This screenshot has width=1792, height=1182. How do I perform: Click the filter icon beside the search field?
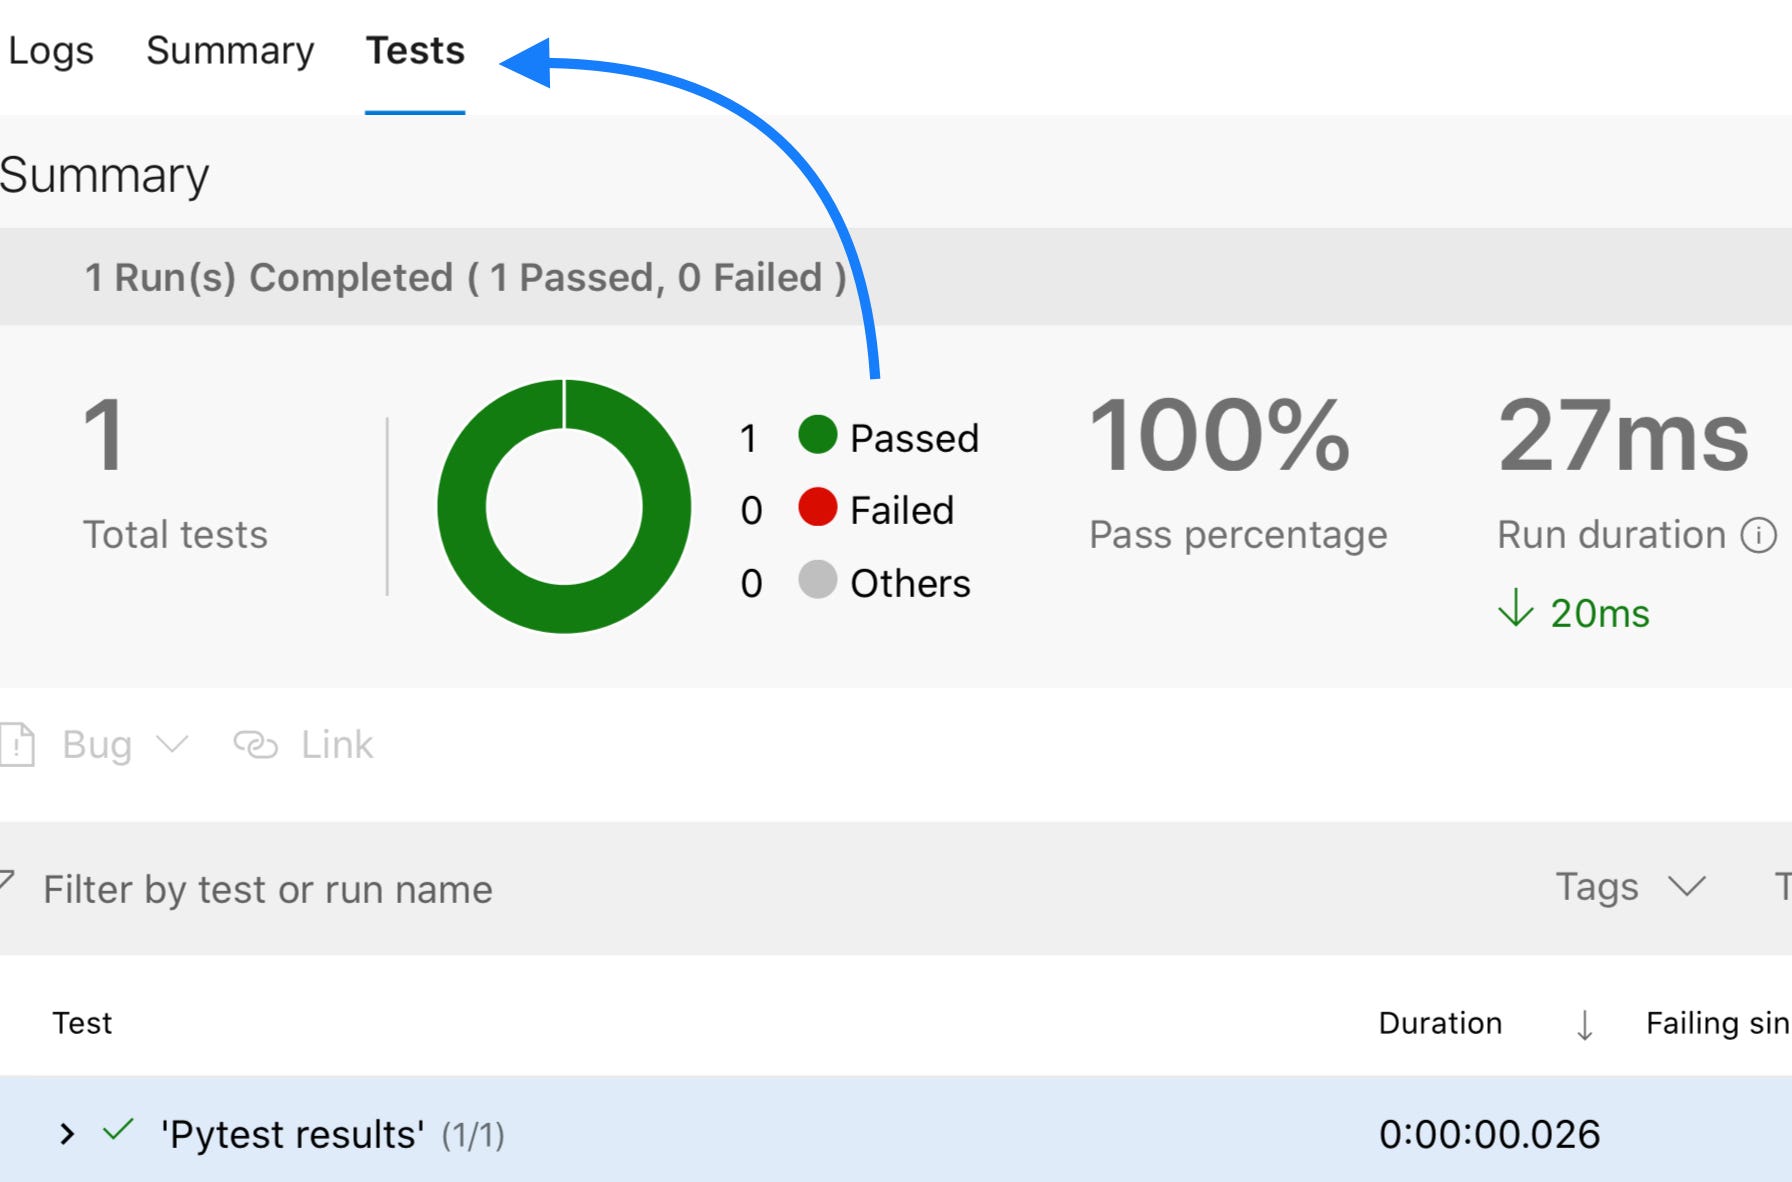coord(5,888)
